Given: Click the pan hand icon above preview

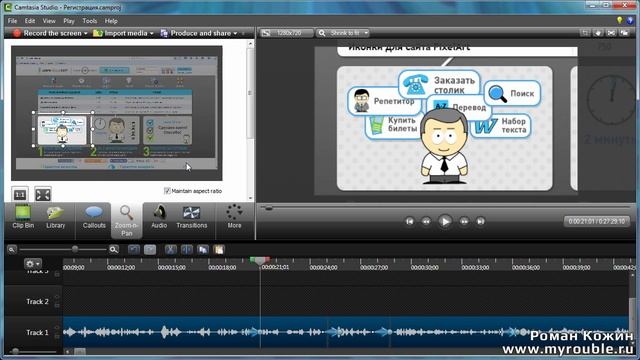Looking at the screenshot, I should point(598,33).
